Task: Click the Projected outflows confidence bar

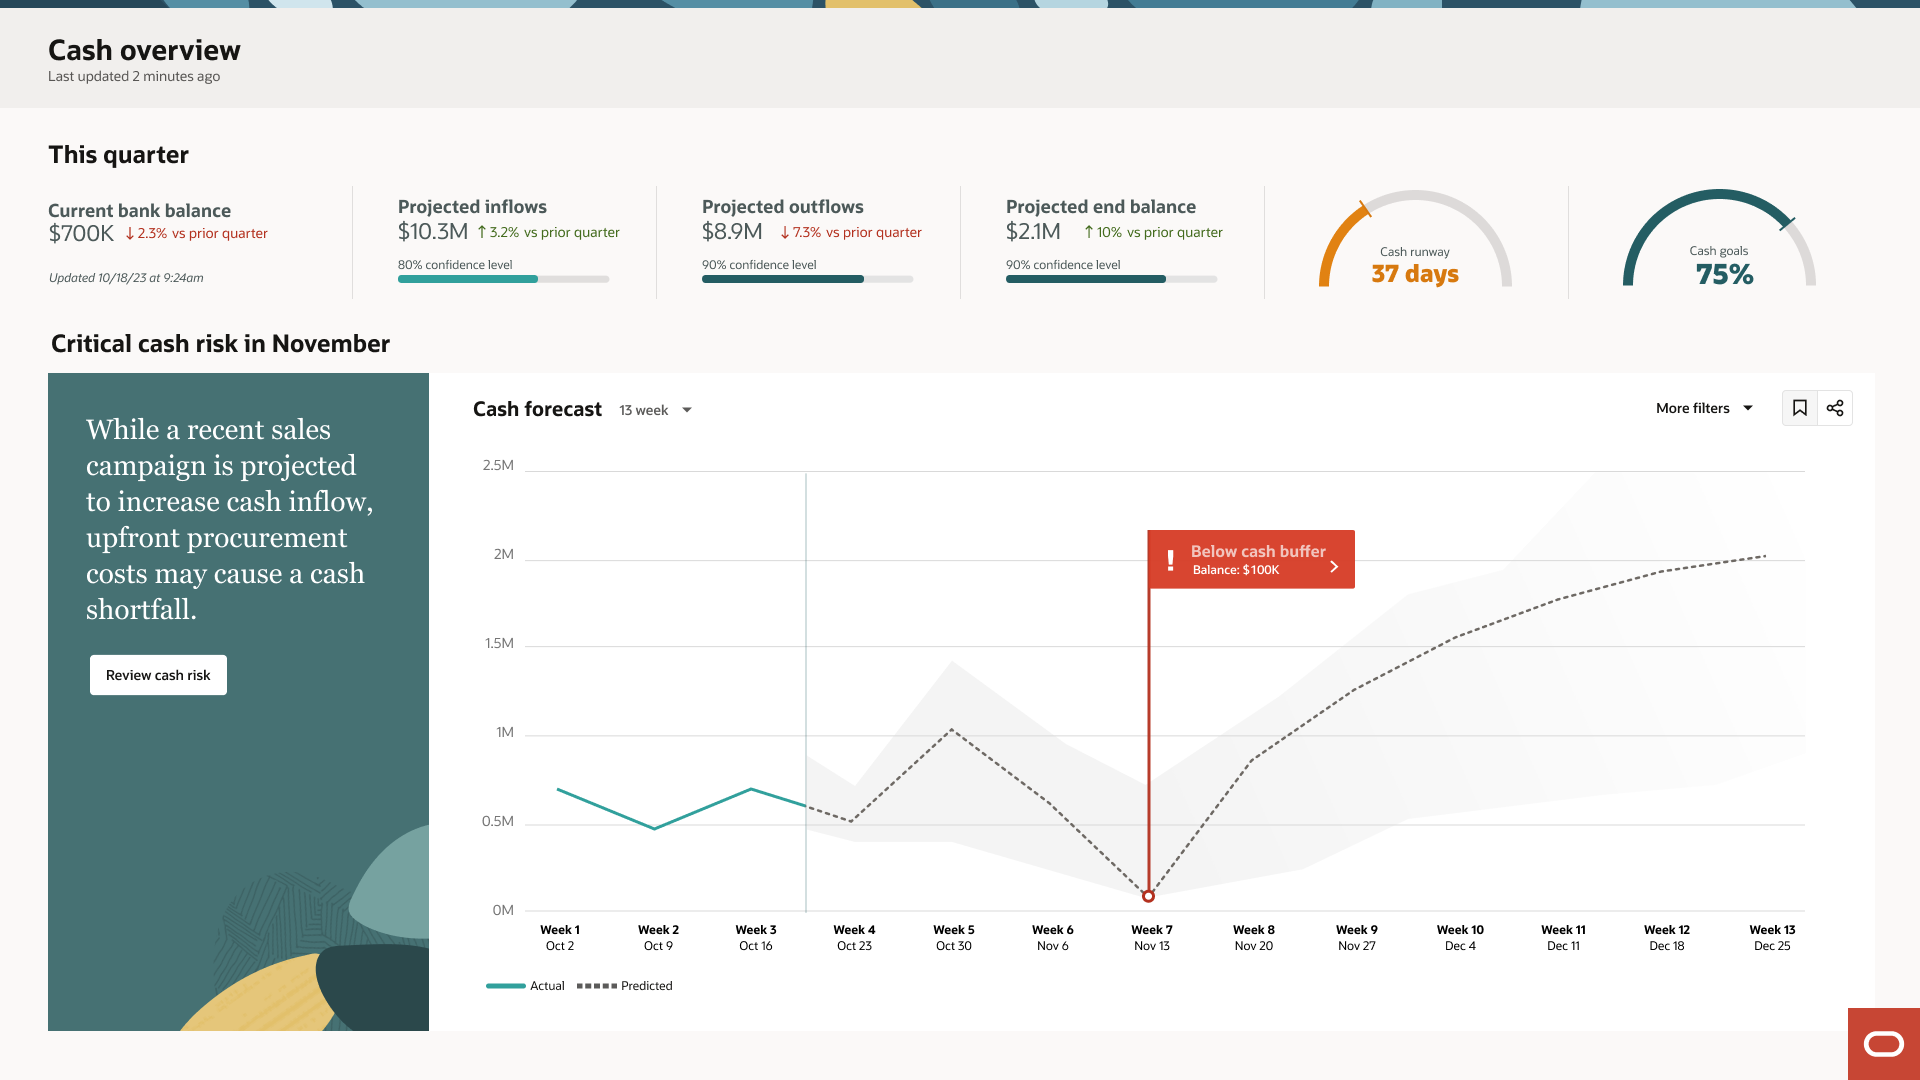Action: click(807, 279)
